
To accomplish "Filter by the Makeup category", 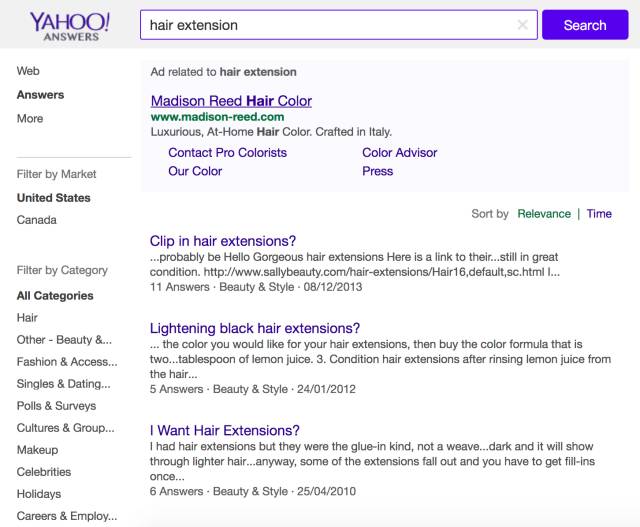I will click(37, 450).
